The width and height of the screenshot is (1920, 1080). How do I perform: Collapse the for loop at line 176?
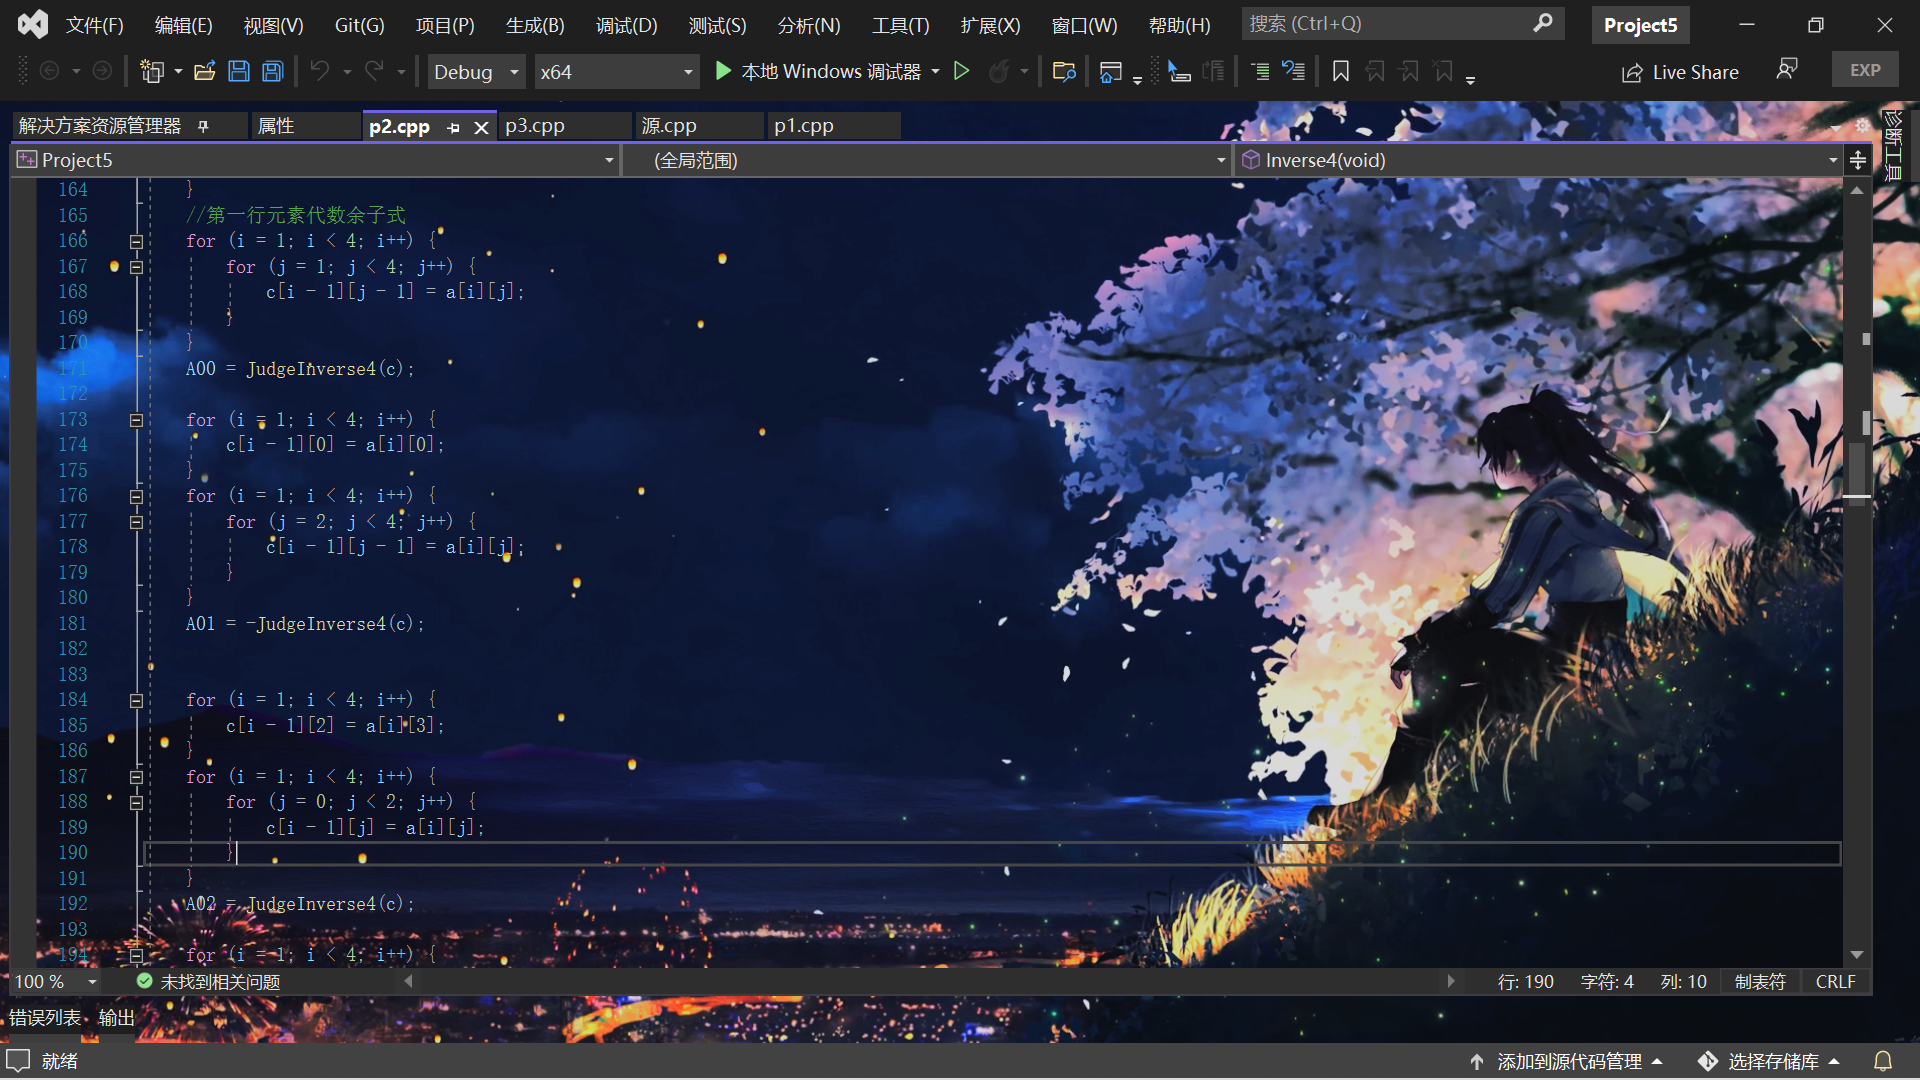(136, 496)
